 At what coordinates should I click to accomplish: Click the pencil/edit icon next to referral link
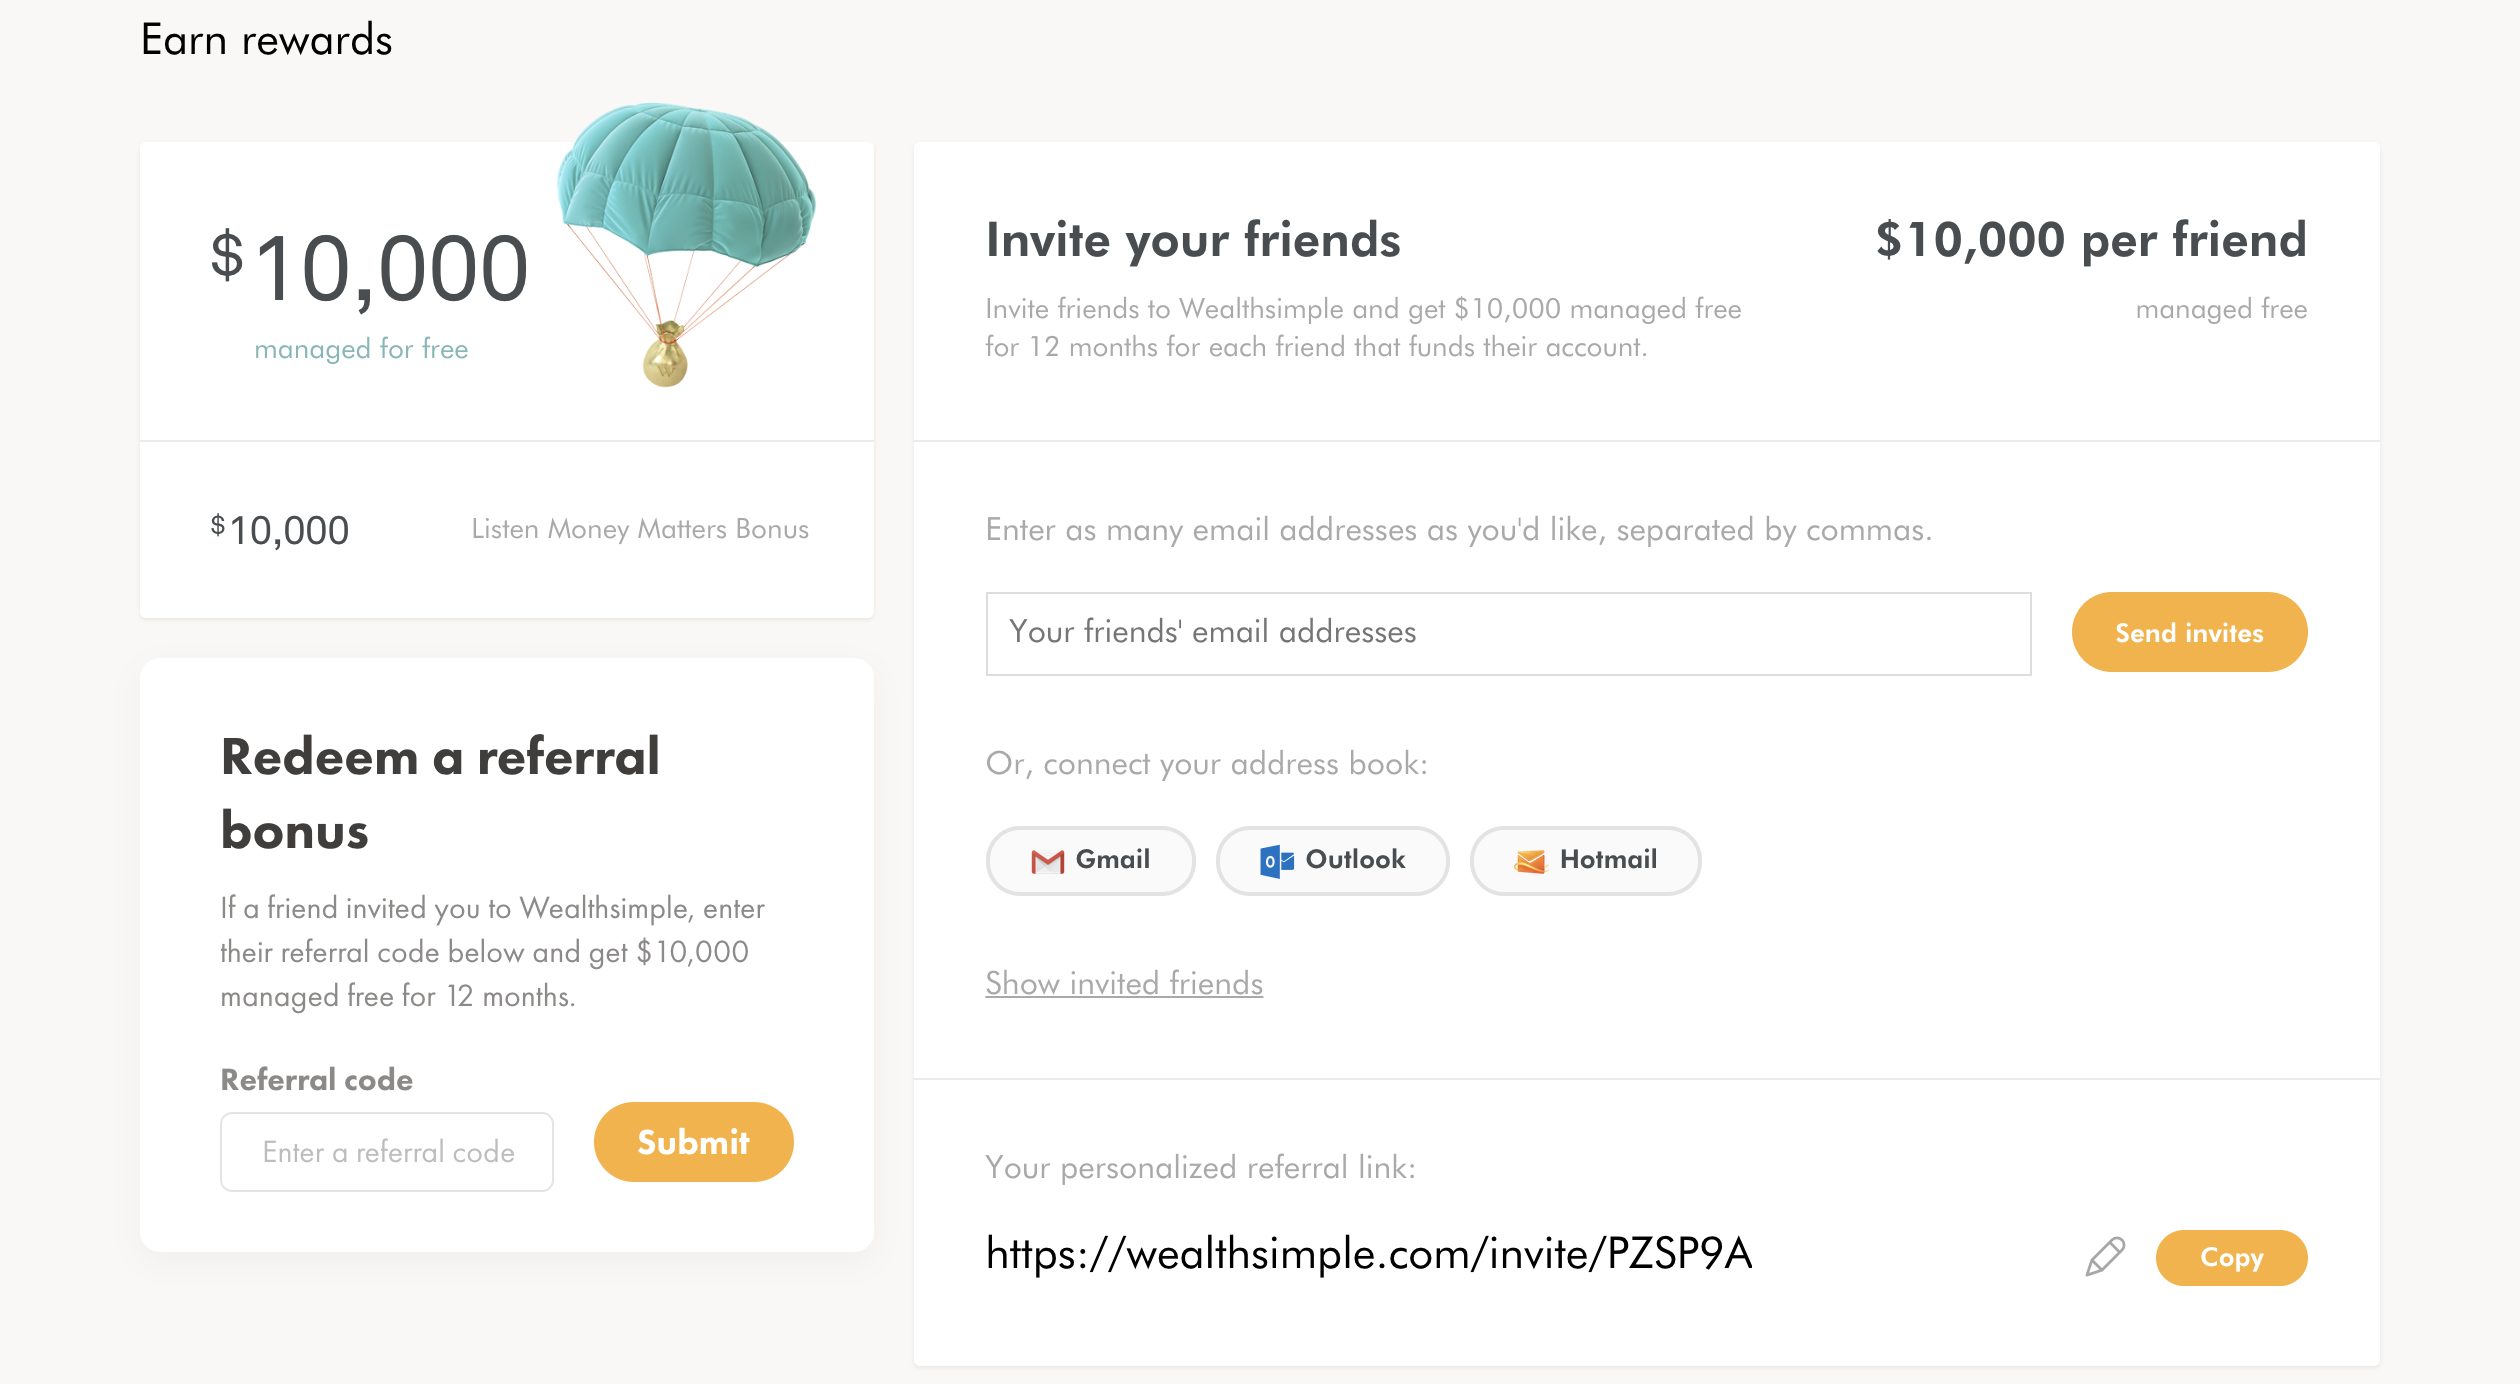tap(2101, 1256)
